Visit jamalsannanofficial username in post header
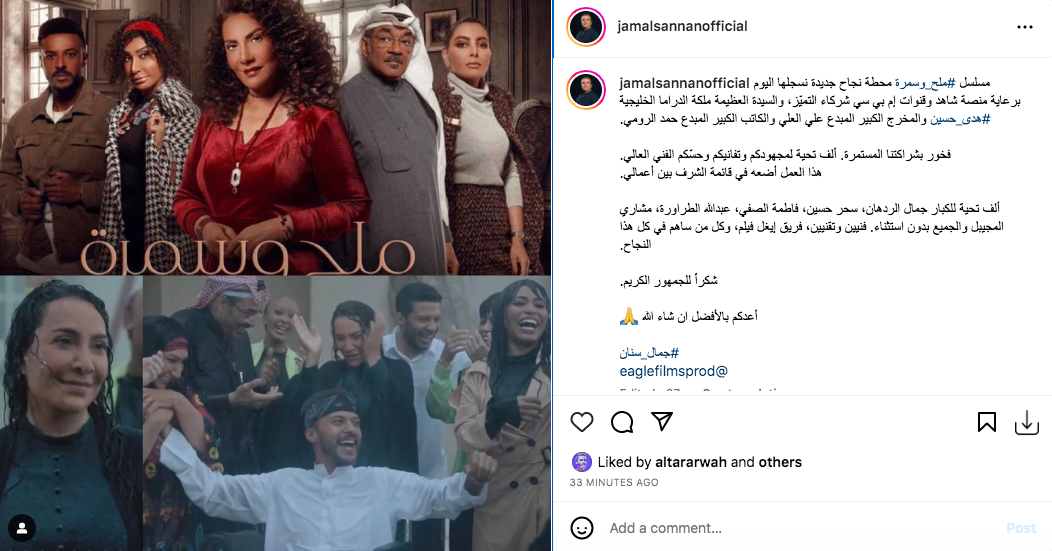1052x551 pixels. coord(682,26)
